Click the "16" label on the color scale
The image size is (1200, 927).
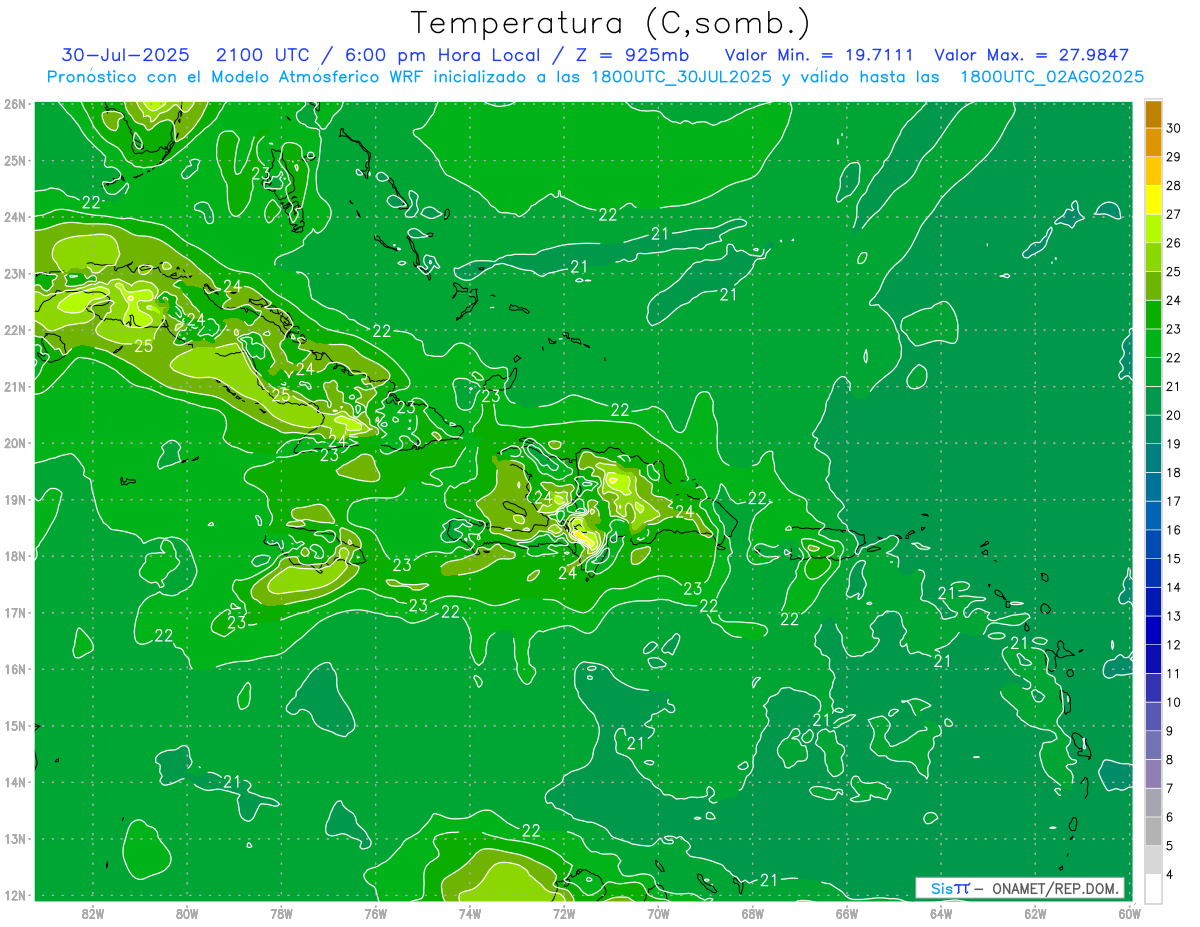[1173, 530]
